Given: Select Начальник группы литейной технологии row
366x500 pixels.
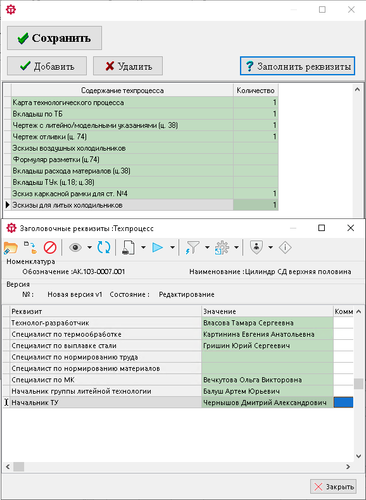Looking at the screenshot, I should click(x=178, y=391).
